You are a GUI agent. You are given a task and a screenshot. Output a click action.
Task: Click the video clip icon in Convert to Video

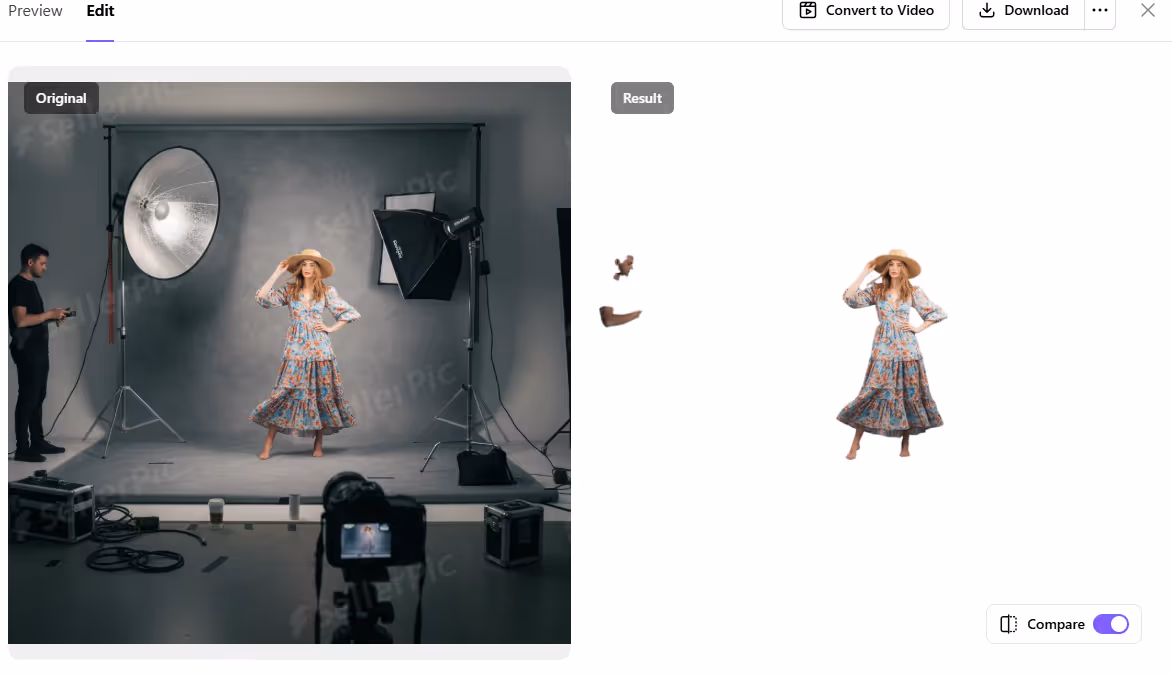tap(808, 11)
